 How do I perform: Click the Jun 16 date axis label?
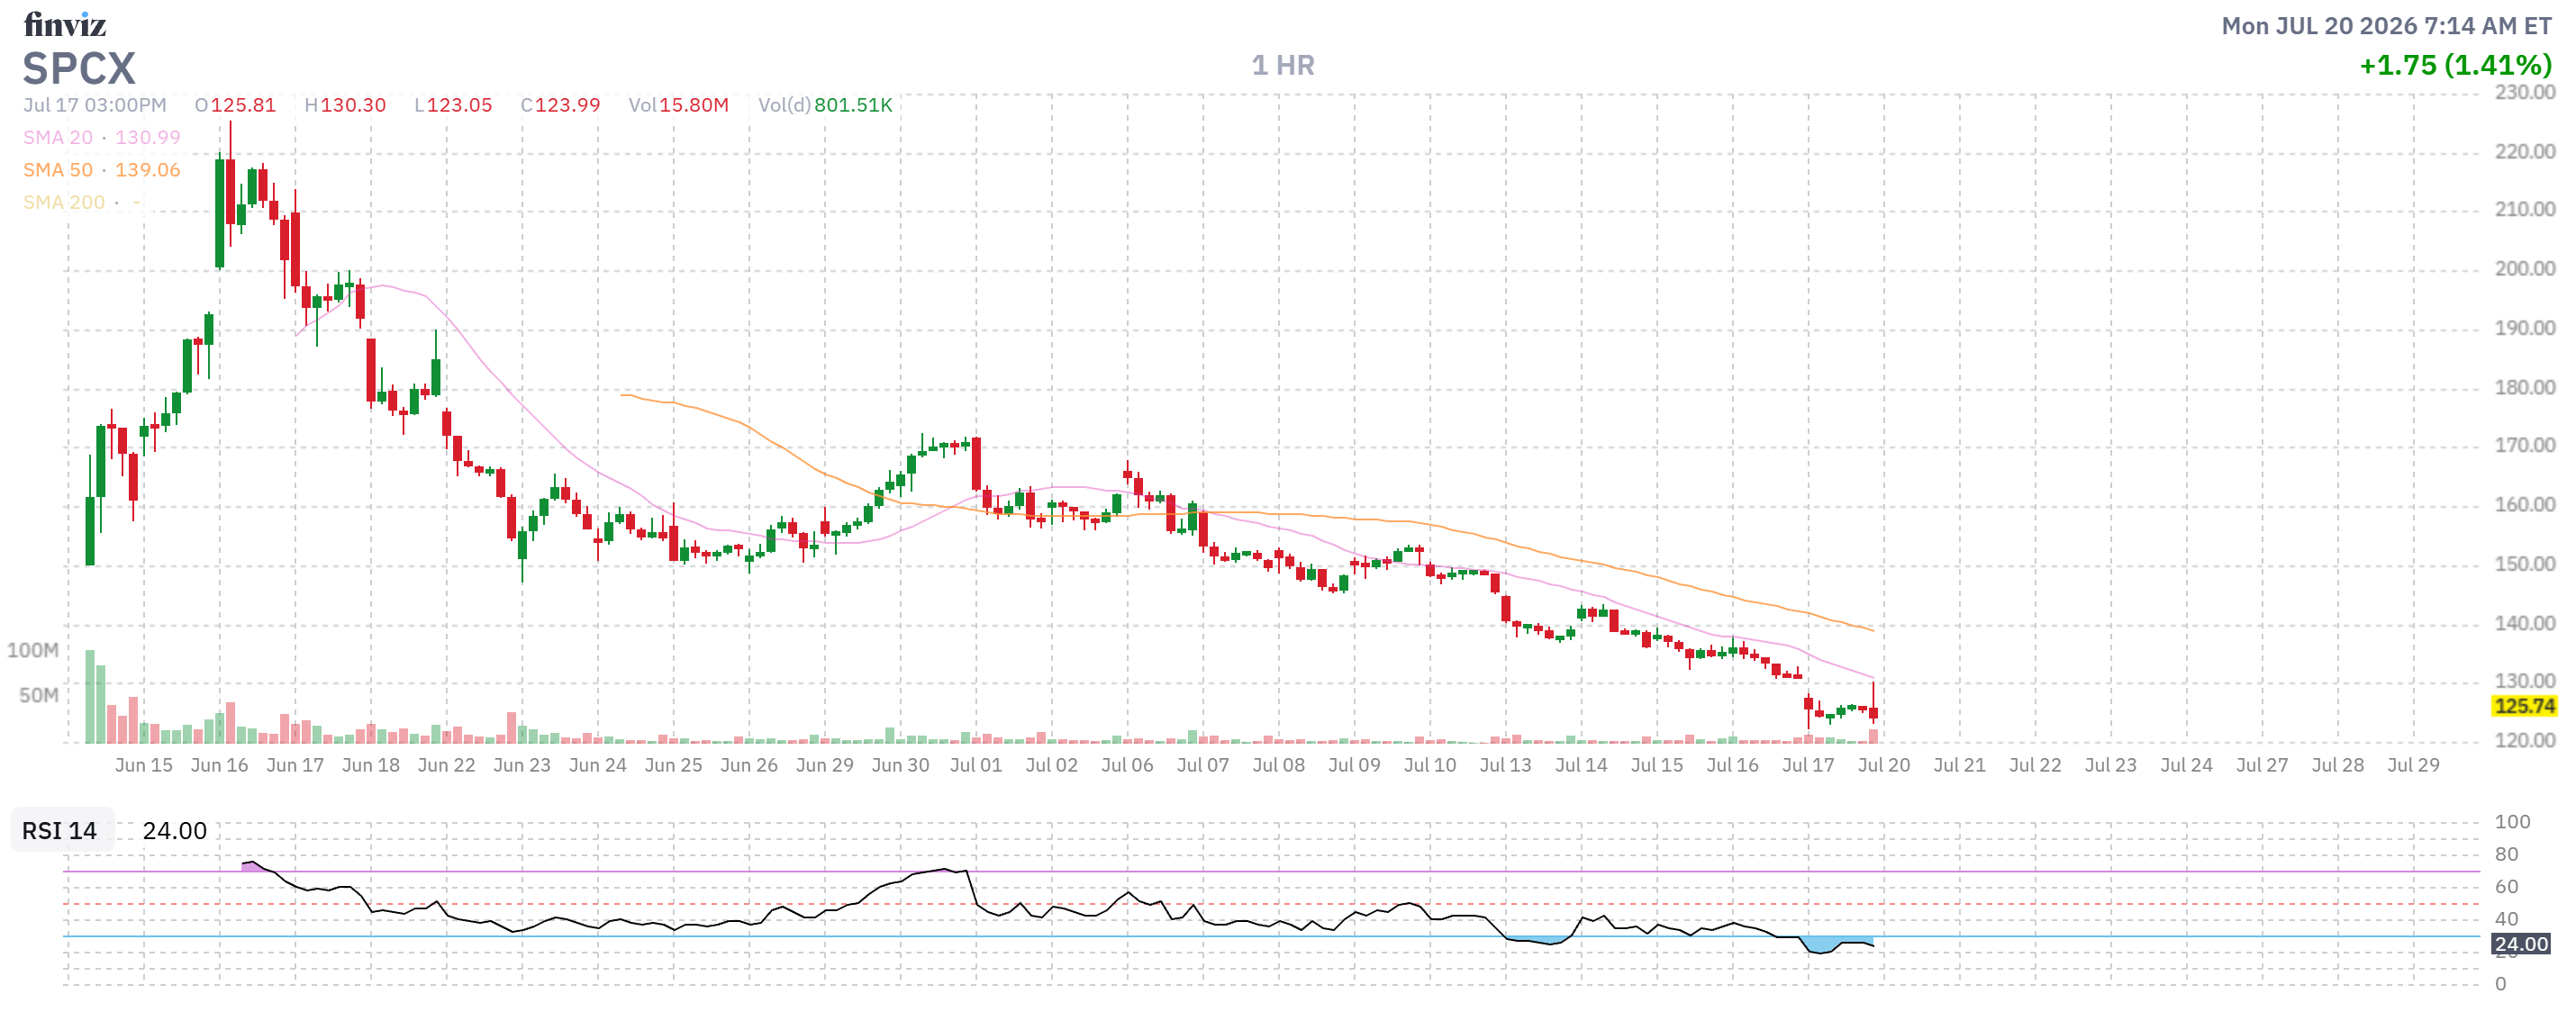click(x=219, y=765)
